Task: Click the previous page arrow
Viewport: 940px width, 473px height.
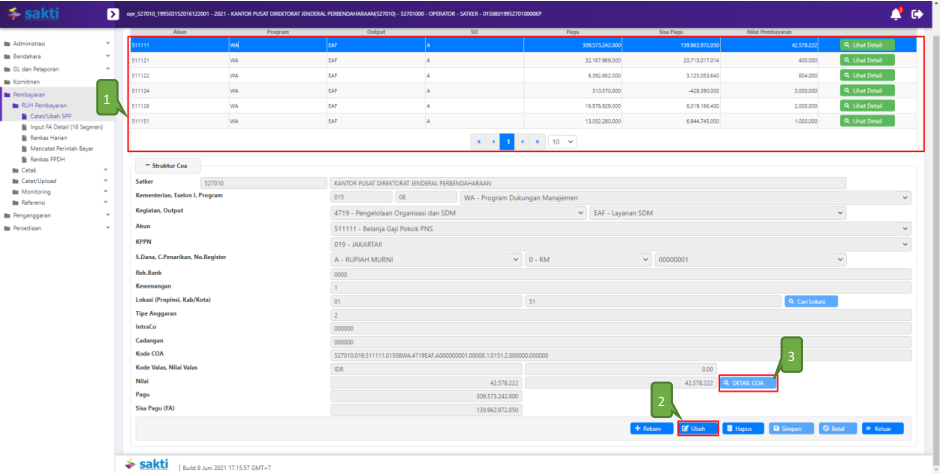Action: pos(493,142)
